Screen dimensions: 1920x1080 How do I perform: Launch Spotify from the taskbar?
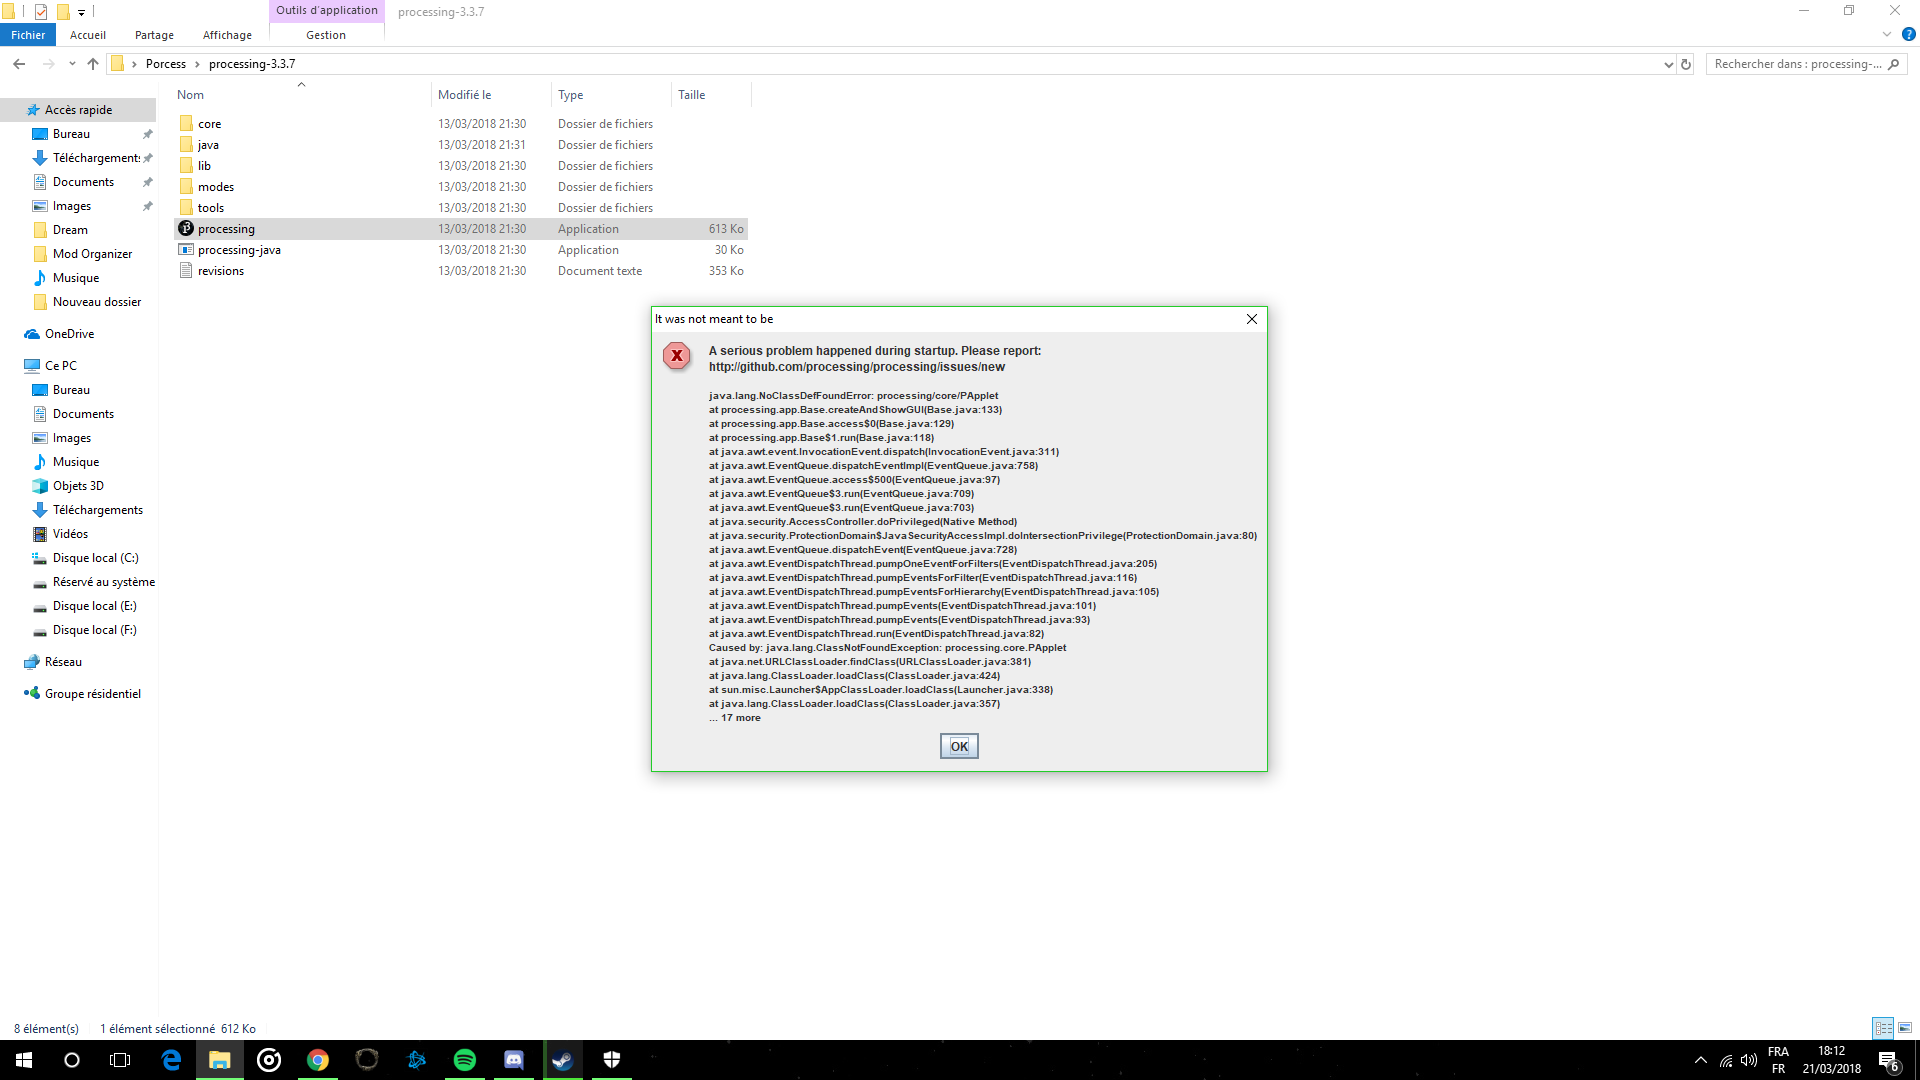click(465, 1059)
